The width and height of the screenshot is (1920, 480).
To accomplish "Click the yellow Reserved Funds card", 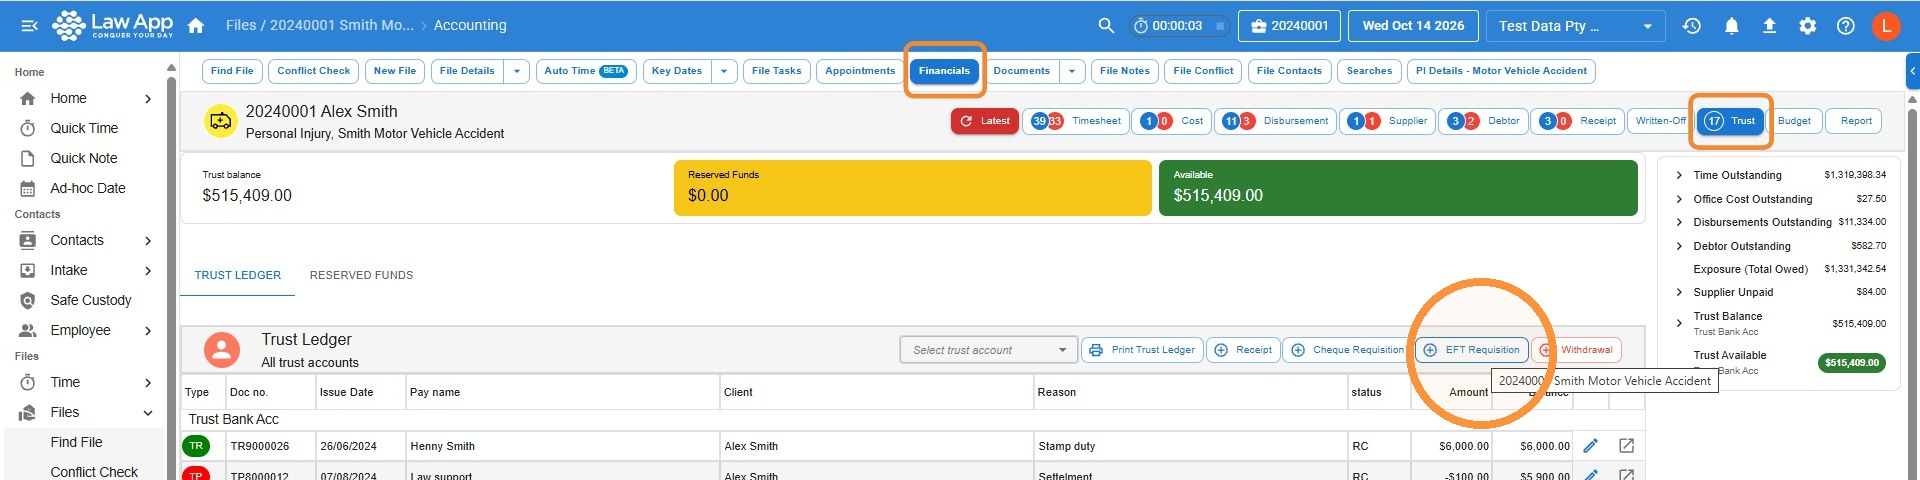I will tap(912, 187).
